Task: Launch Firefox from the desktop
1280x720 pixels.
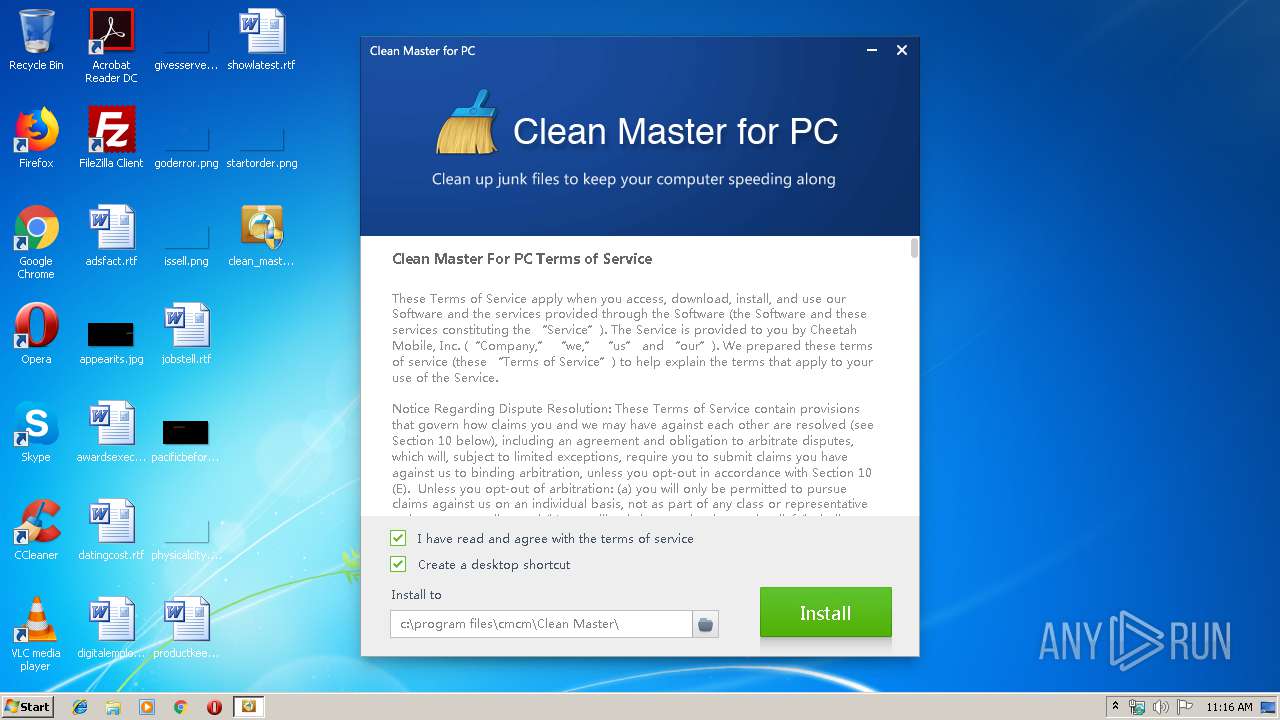Action: point(36,139)
